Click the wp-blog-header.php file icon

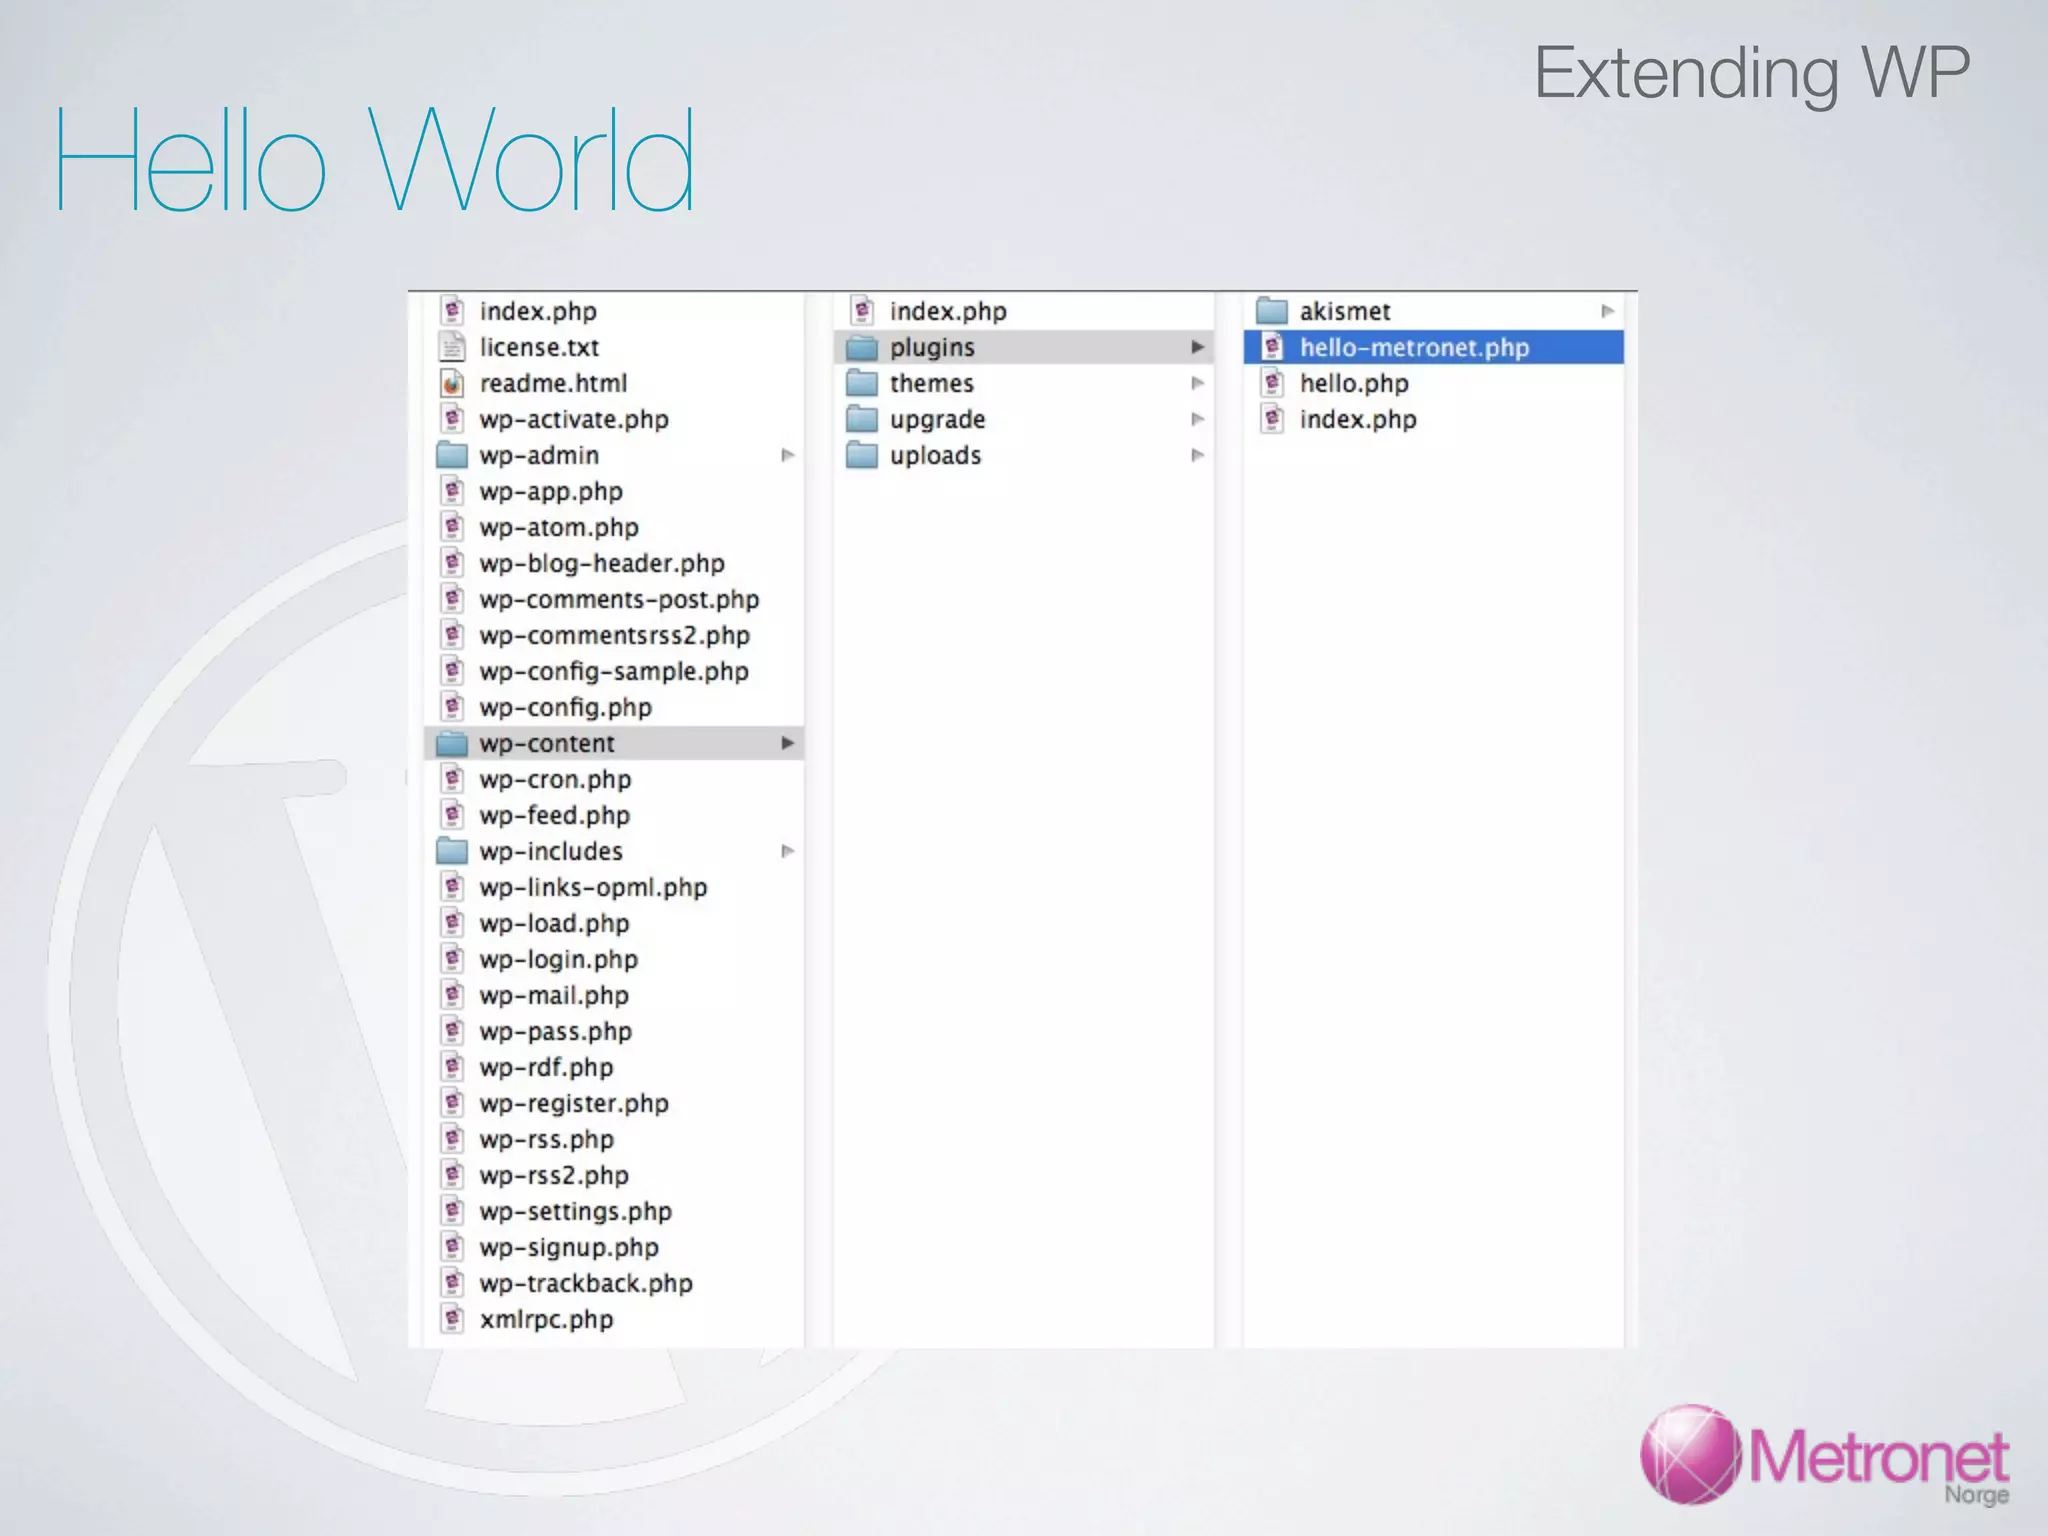pos(452,563)
